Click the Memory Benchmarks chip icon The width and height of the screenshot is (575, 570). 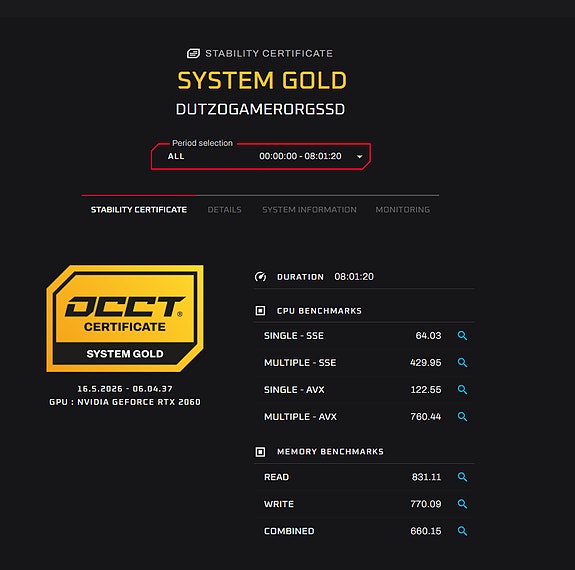click(x=260, y=452)
